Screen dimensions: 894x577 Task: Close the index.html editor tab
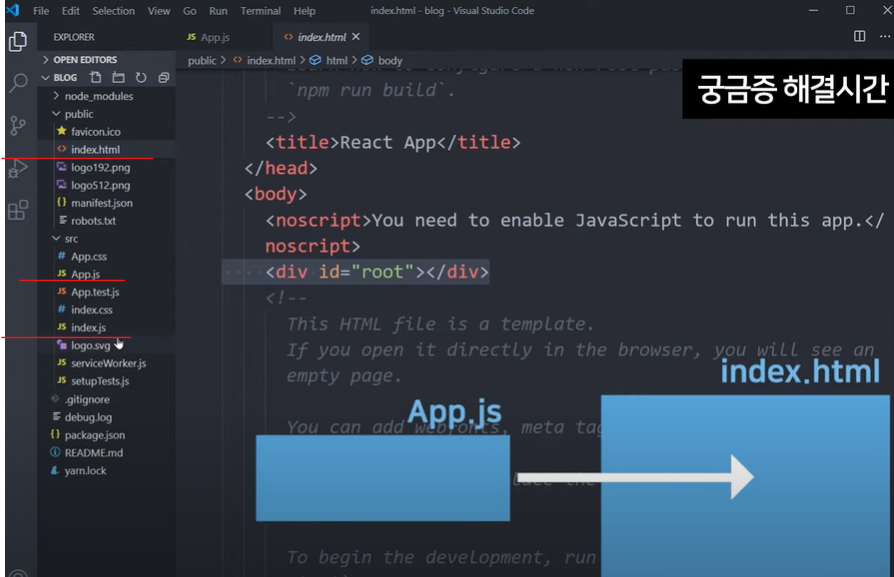pos(356,36)
